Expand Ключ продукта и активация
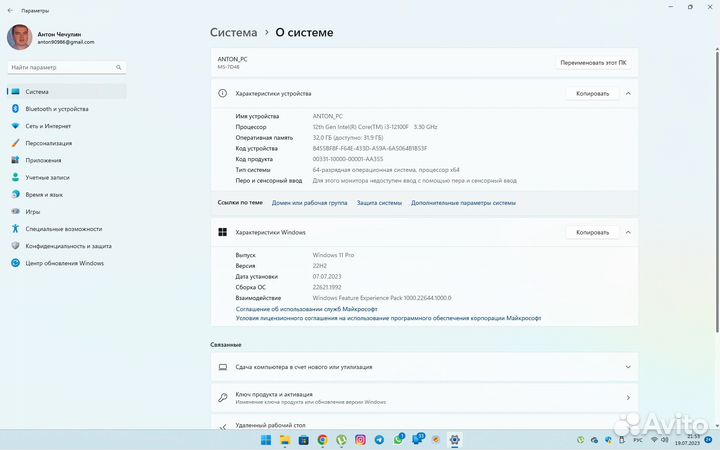720x450 pixels. click(x=628, y=397)
